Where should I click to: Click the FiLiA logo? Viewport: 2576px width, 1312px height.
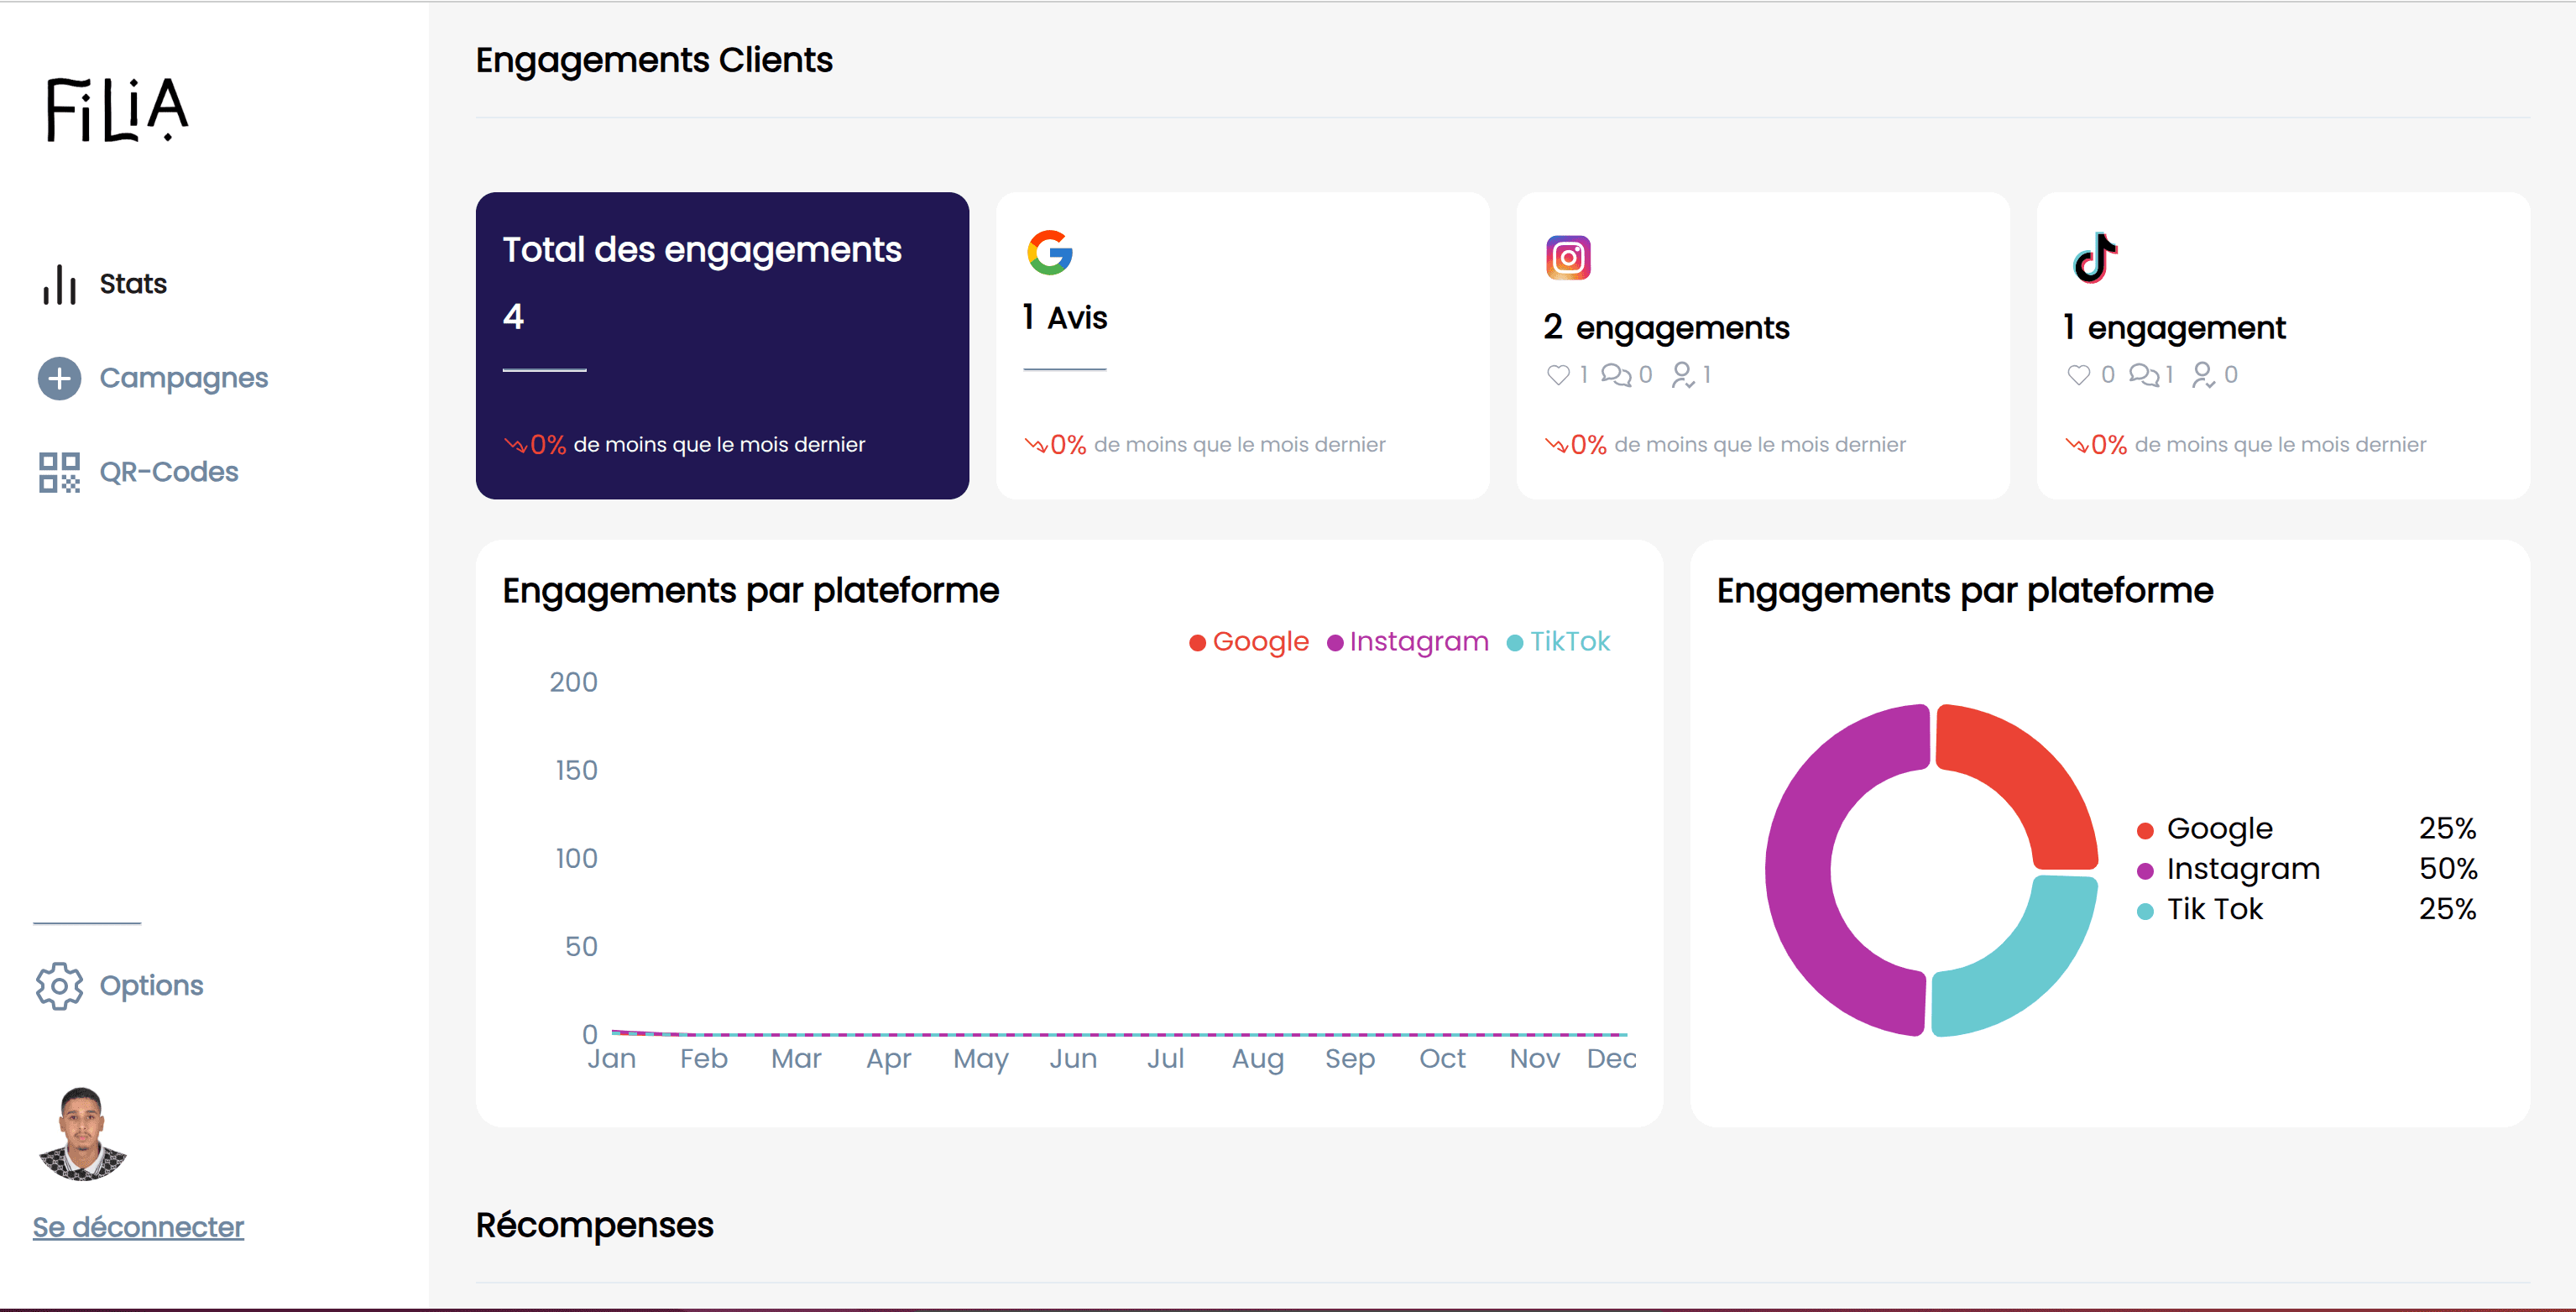coord(117,109)
